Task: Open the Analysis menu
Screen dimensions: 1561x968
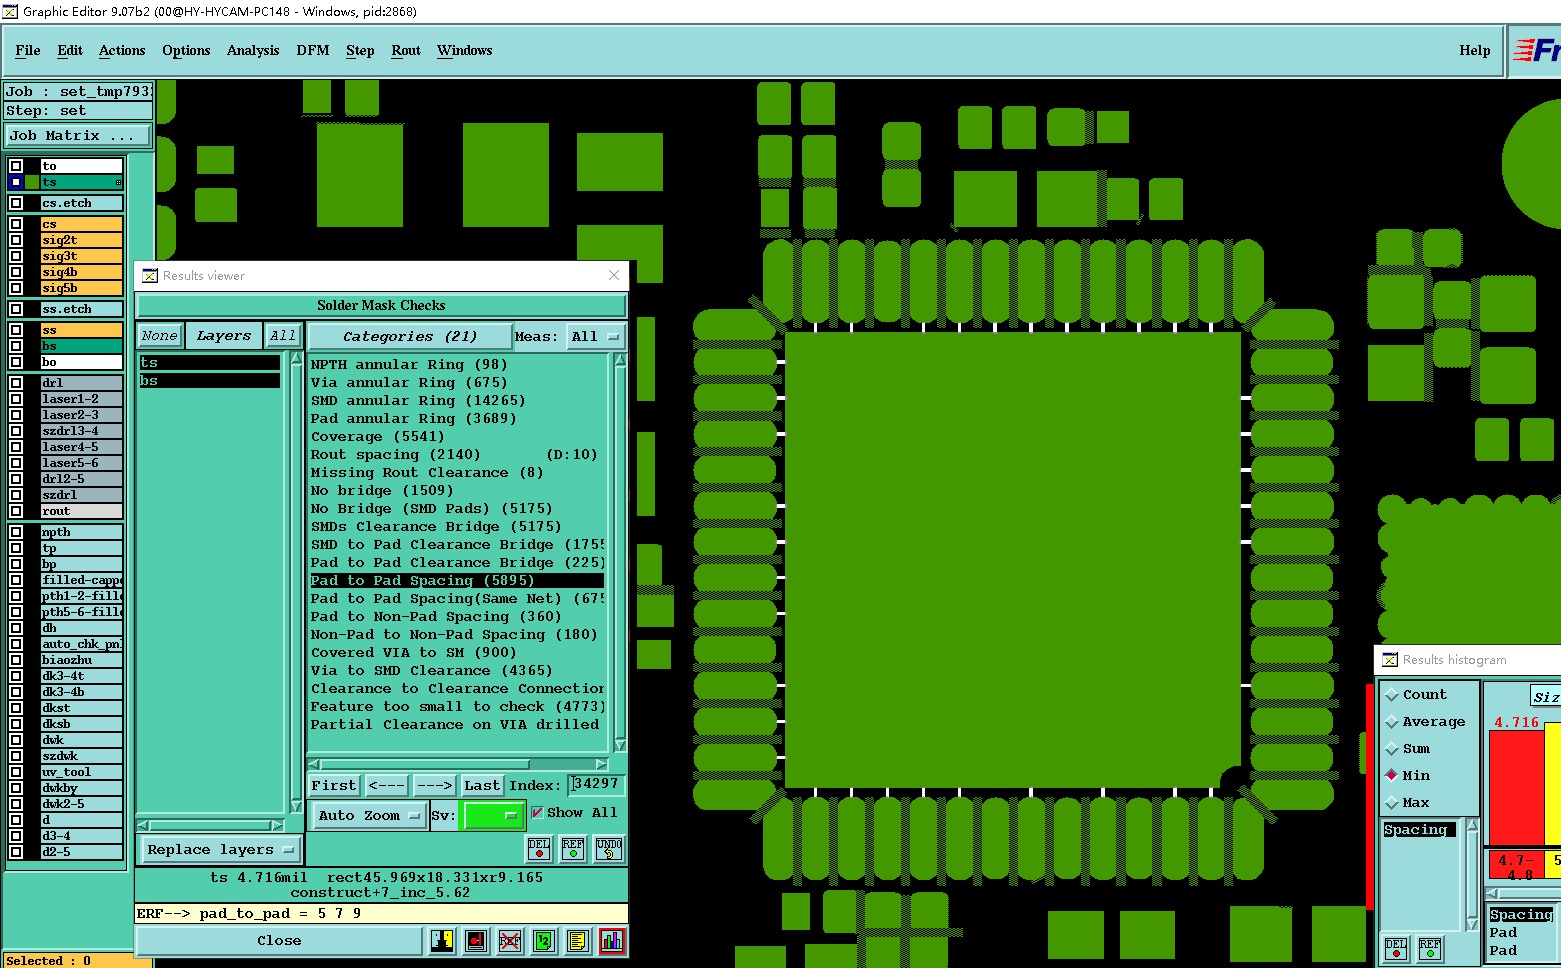Action: point(253,51)
